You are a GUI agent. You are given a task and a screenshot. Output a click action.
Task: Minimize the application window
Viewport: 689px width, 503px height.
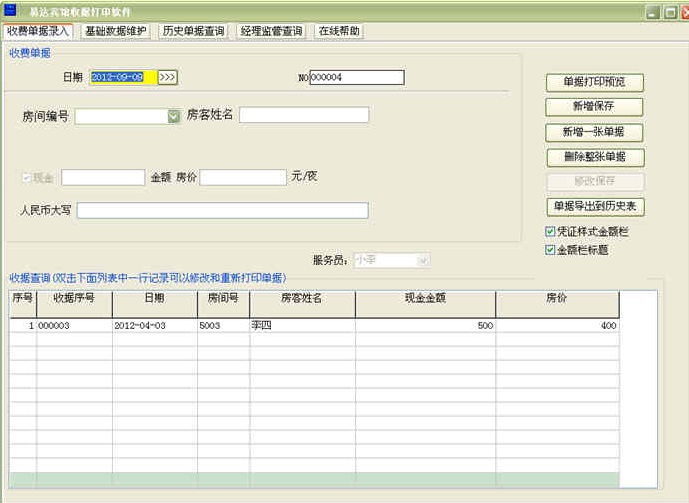pyautogui.click(x=652, y=12)
